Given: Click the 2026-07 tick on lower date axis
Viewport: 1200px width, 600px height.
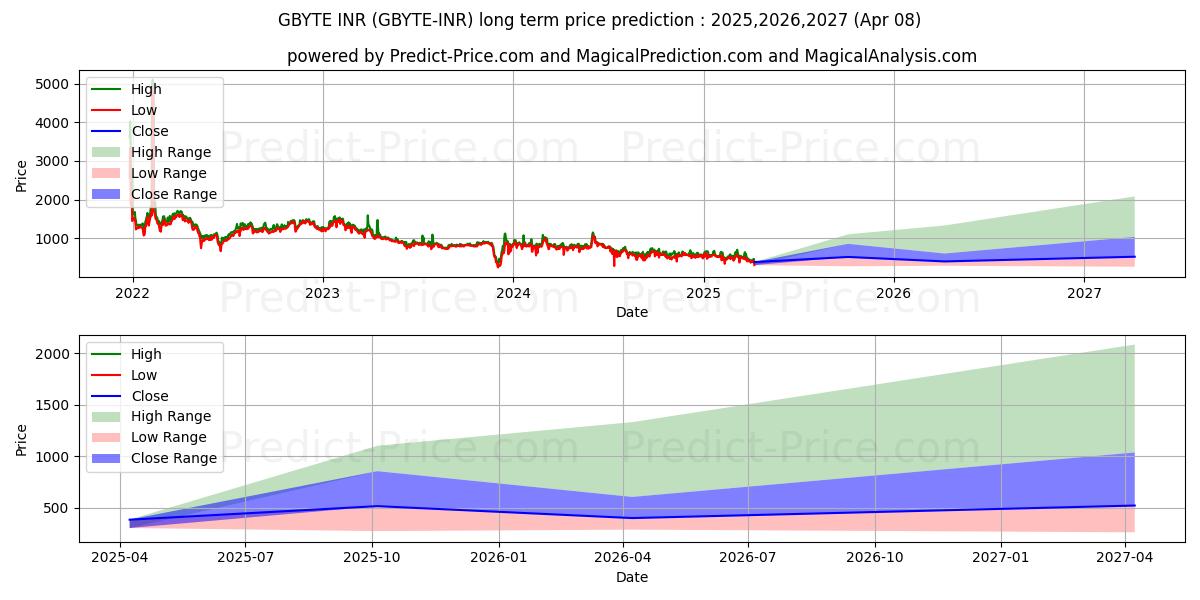Looking at the screenshot, I should (749, 558).
